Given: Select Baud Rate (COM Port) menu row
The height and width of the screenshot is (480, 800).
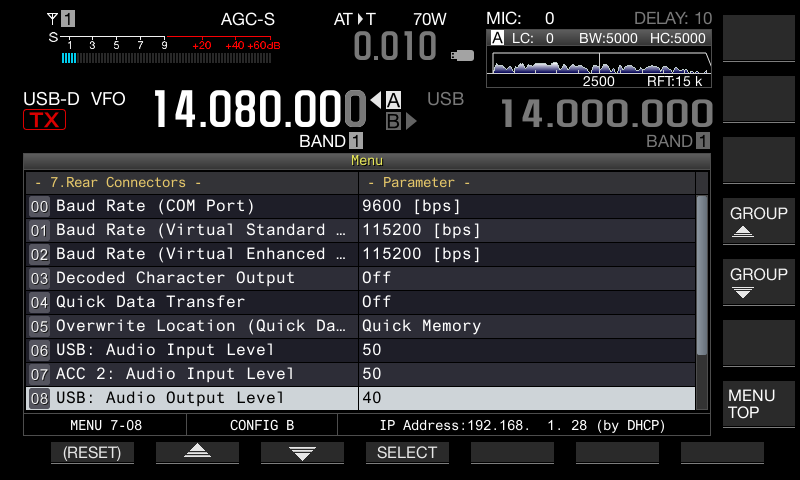Looking at the screenshot, I should (360, 206).
